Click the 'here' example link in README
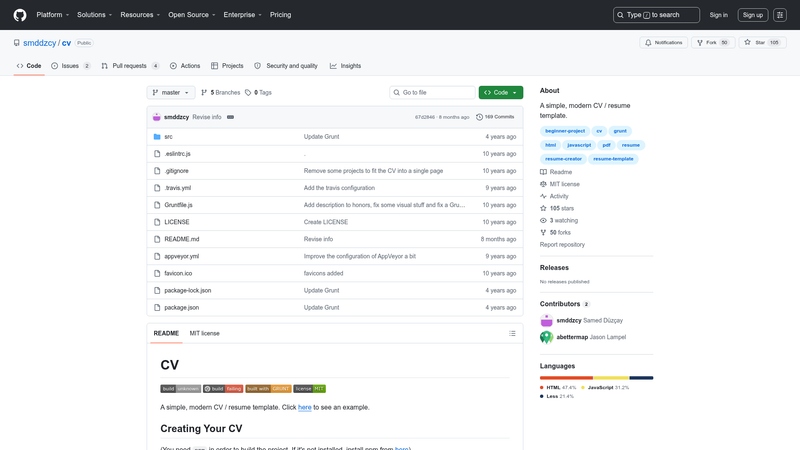 coord(305,407)
